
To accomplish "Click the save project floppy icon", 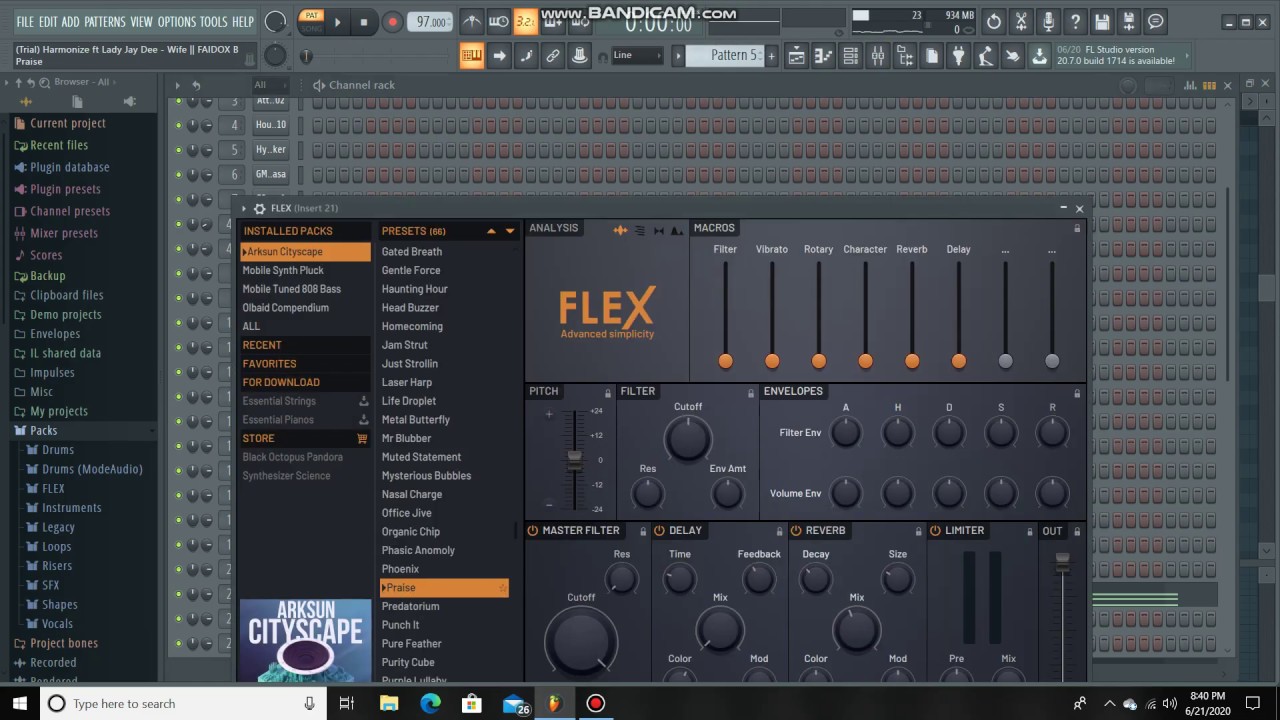I will click(x=1102, y=22).
